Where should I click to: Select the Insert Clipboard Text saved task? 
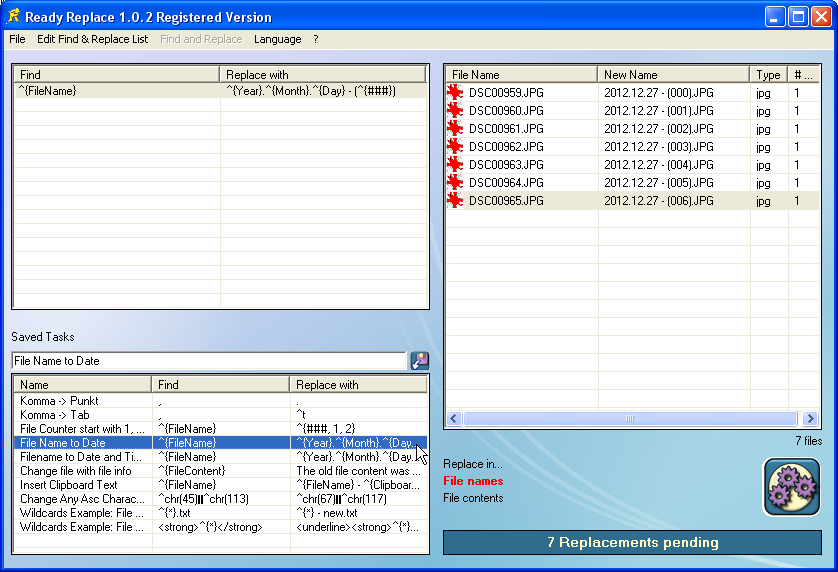point(69,485)
